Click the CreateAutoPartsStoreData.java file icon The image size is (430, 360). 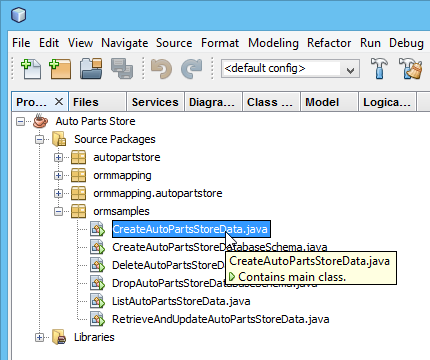(x=98, y=229)
